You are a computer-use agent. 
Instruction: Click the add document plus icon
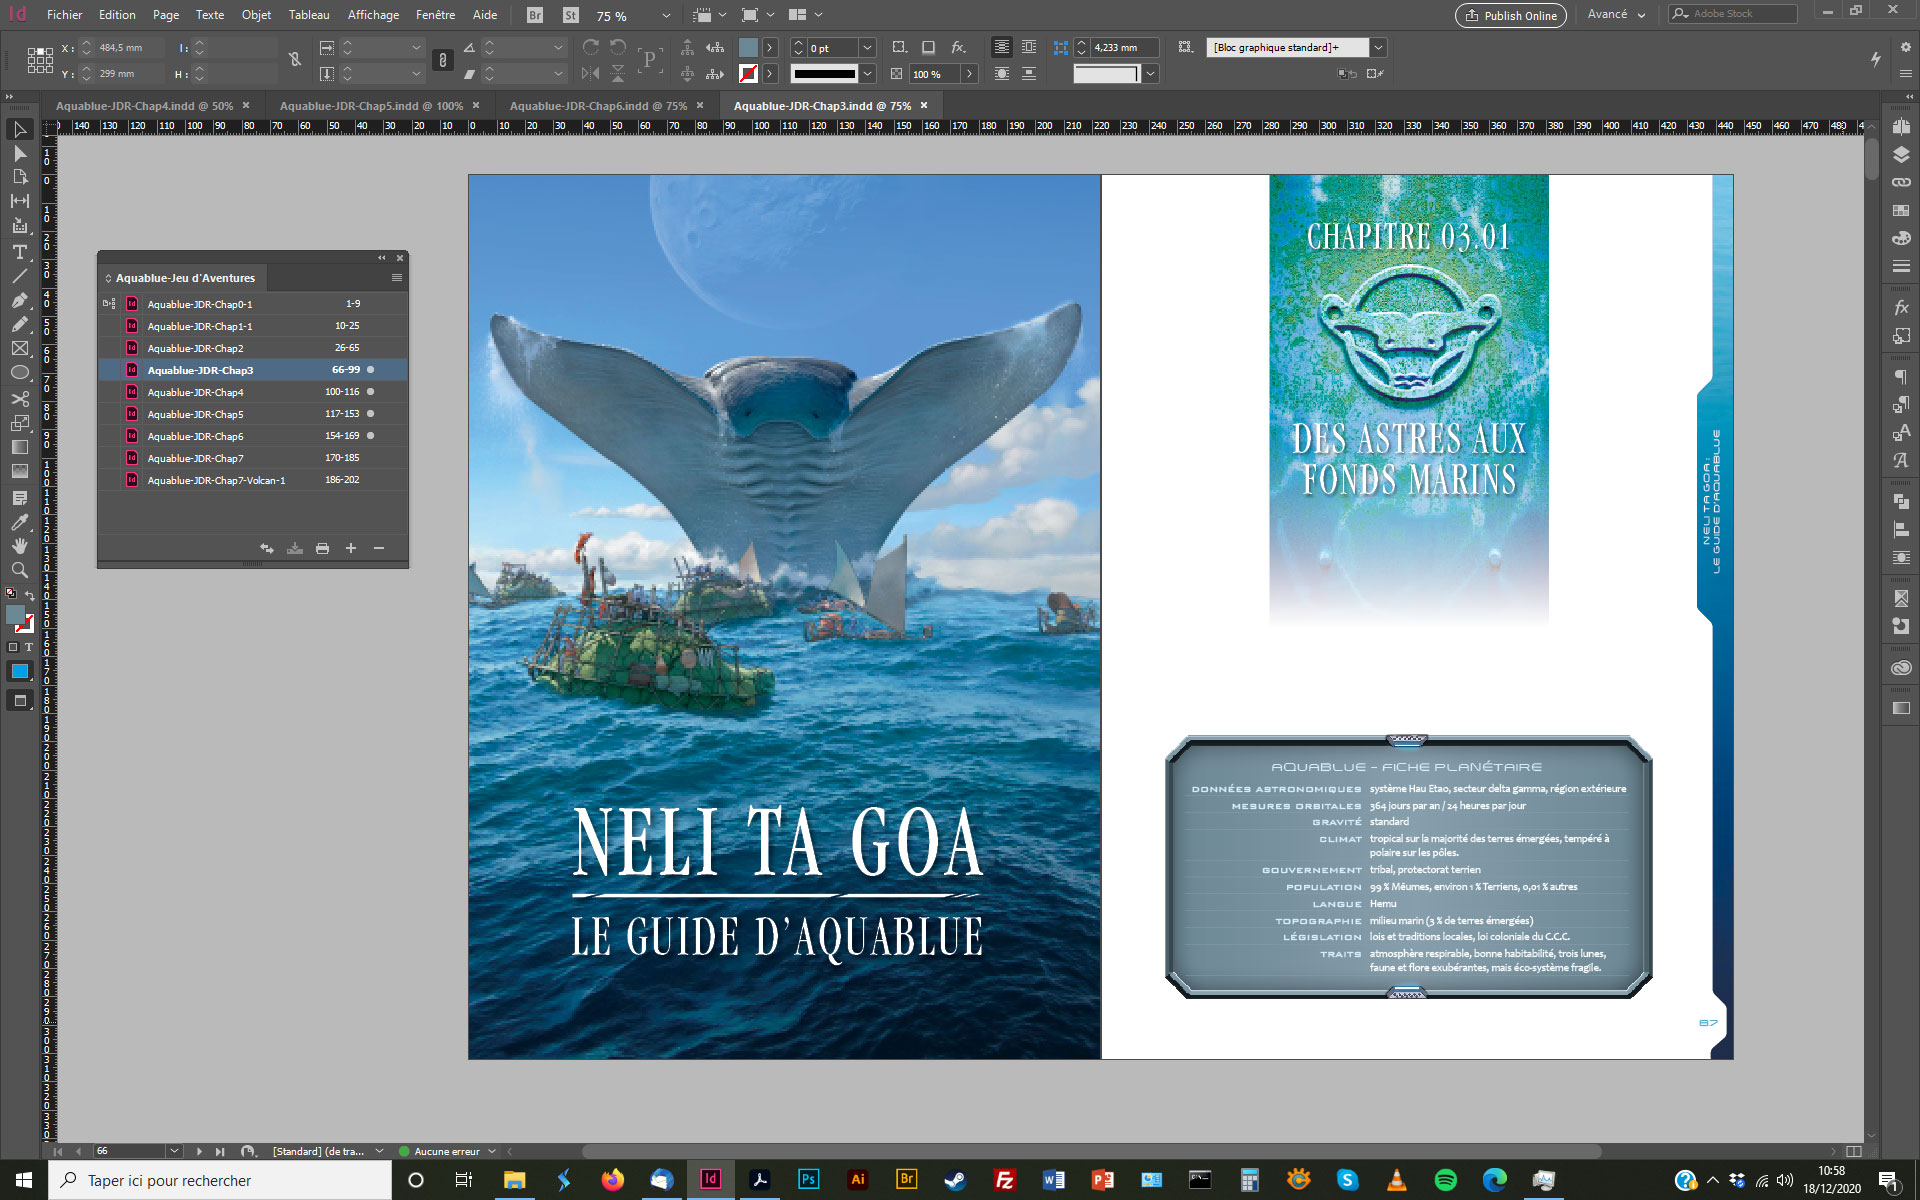click(x=351, y=548)
